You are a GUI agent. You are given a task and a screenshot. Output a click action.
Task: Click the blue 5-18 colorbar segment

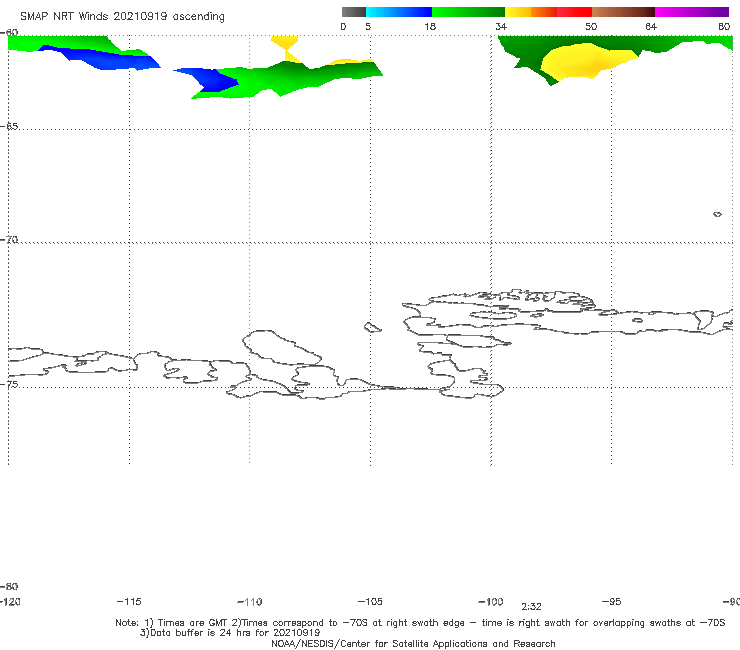[x=399, y=12]
